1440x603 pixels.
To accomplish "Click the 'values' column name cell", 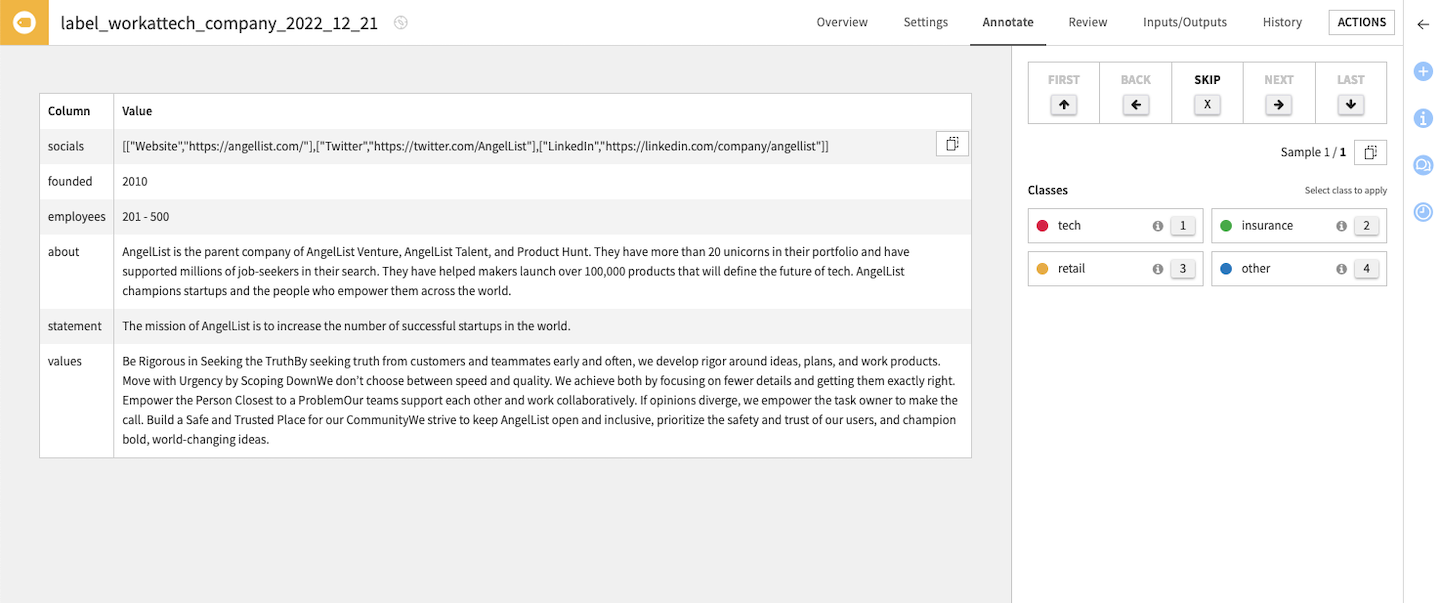I will (x=77, y=400).
